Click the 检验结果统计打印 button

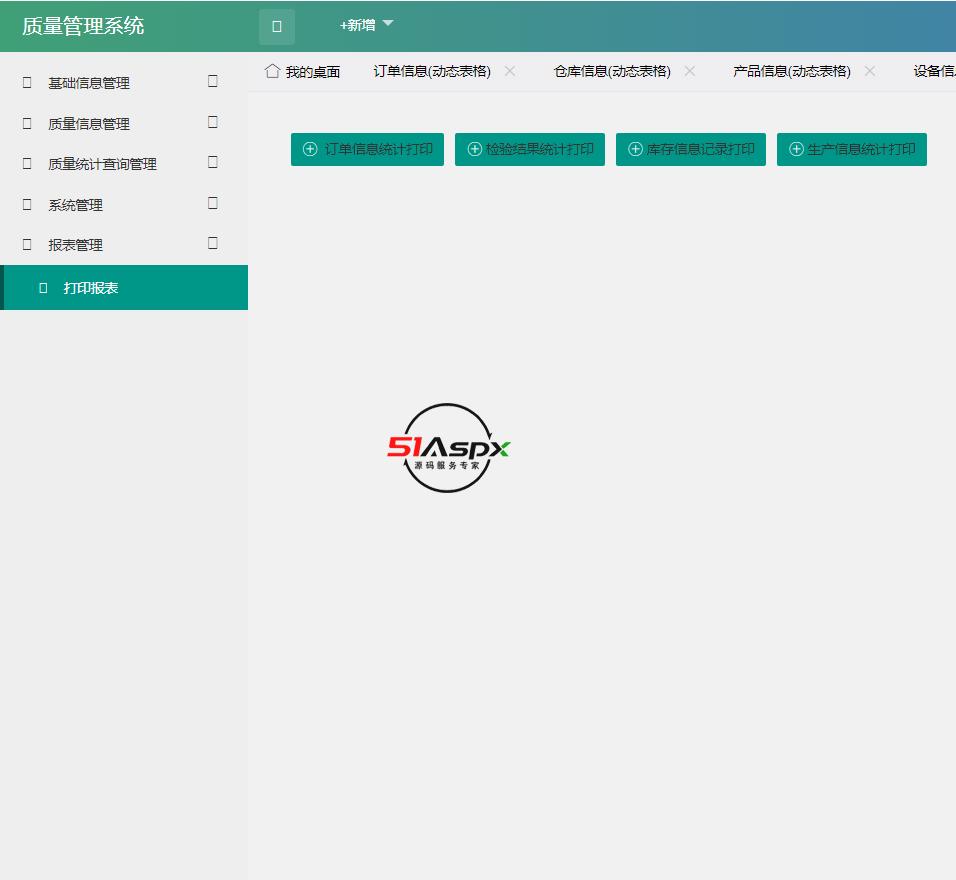click(530, 148)
